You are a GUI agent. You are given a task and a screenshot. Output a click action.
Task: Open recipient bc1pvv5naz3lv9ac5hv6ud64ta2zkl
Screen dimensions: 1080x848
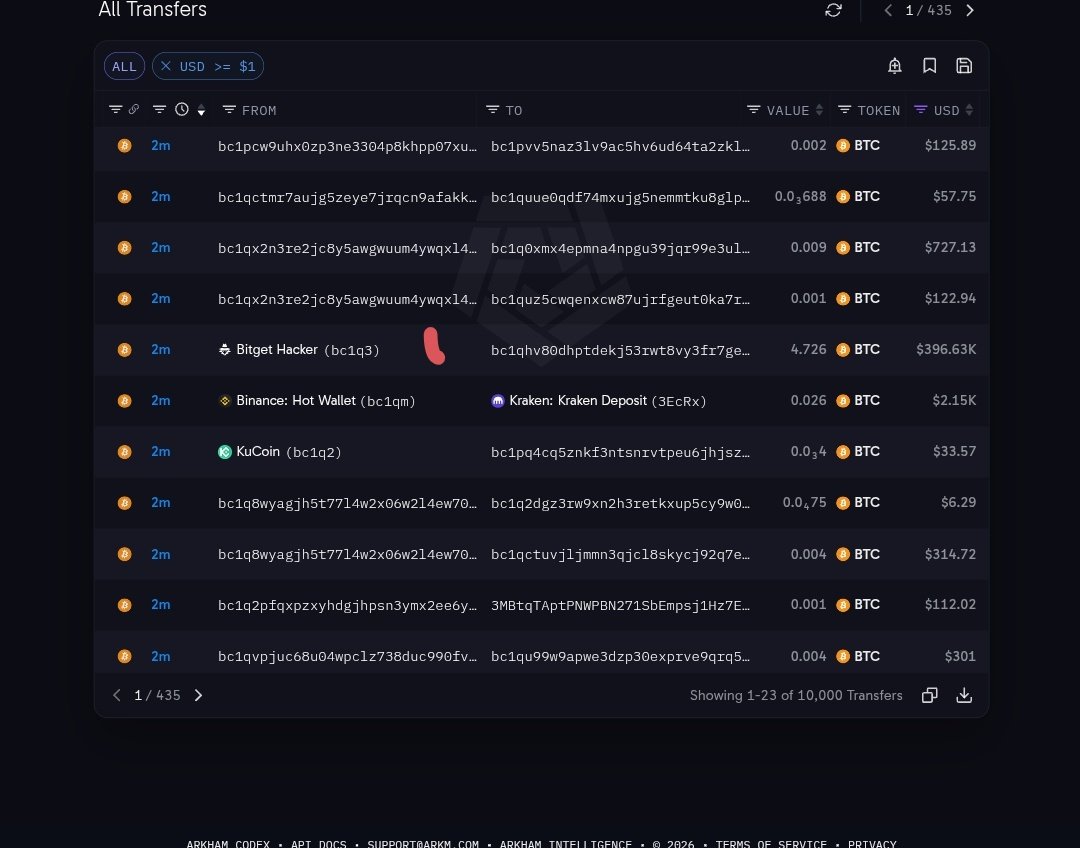620,146
